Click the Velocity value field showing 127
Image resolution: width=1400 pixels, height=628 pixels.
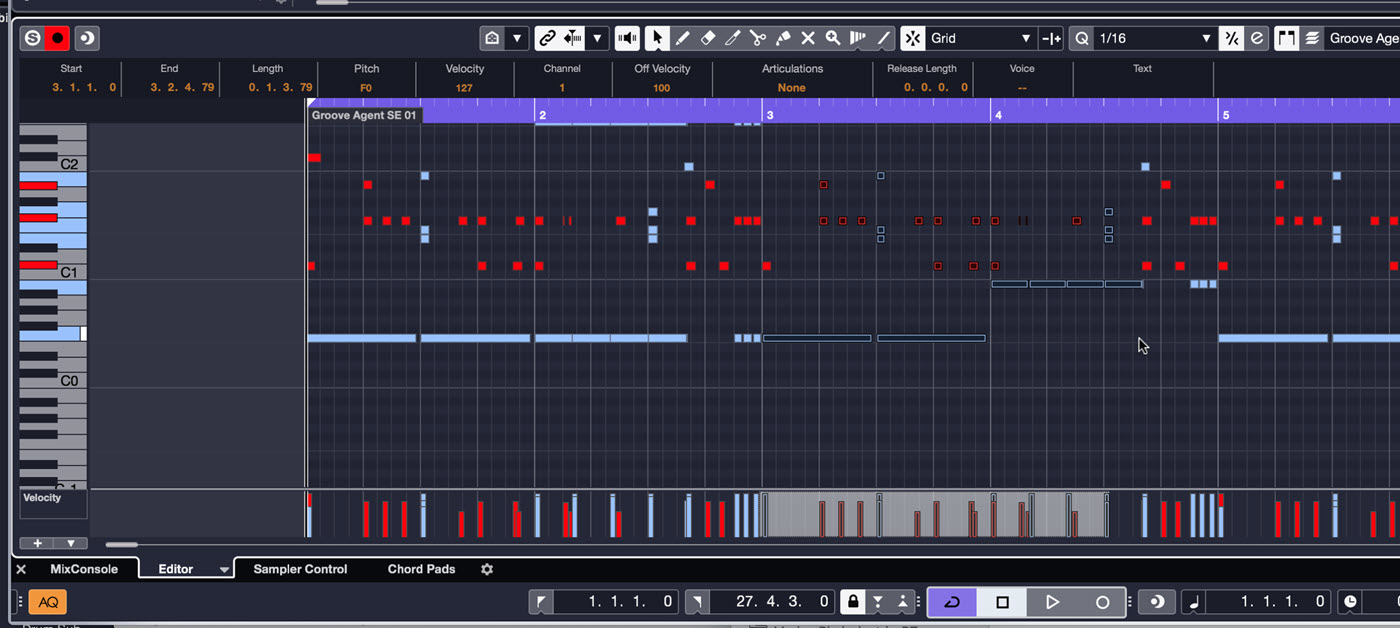click(x=464, y=88)
